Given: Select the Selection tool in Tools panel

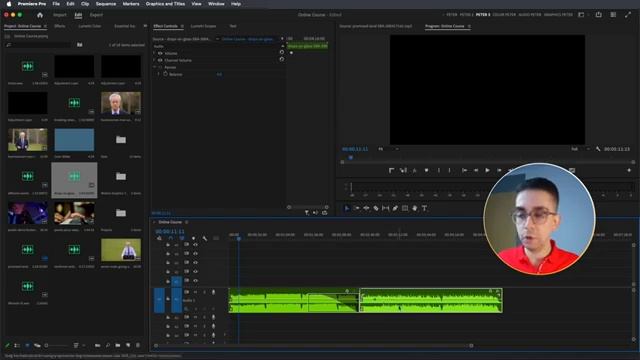Looking at the screenshot, I should tap(347, 208).
